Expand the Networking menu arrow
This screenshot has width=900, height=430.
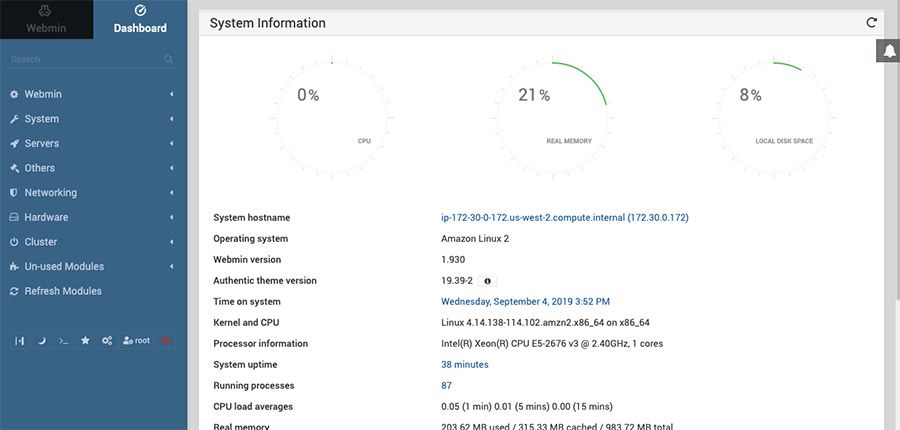[x=171, y=193]
